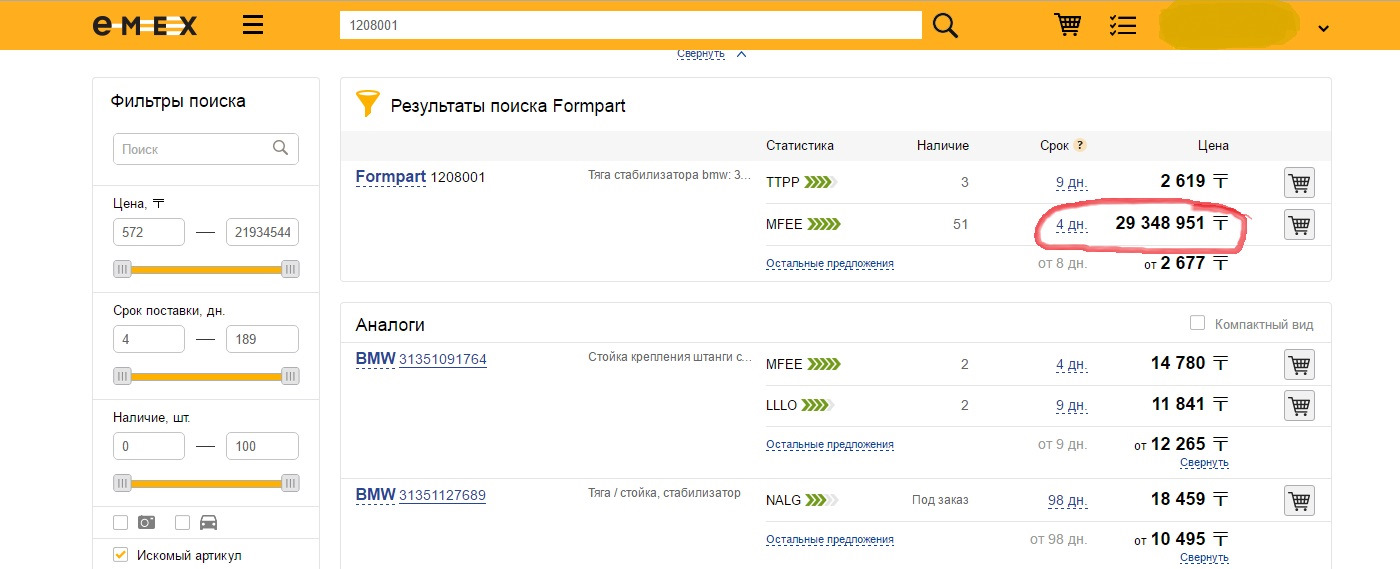
Task: Open the checklist icon in header
Action: (1122, 26)
